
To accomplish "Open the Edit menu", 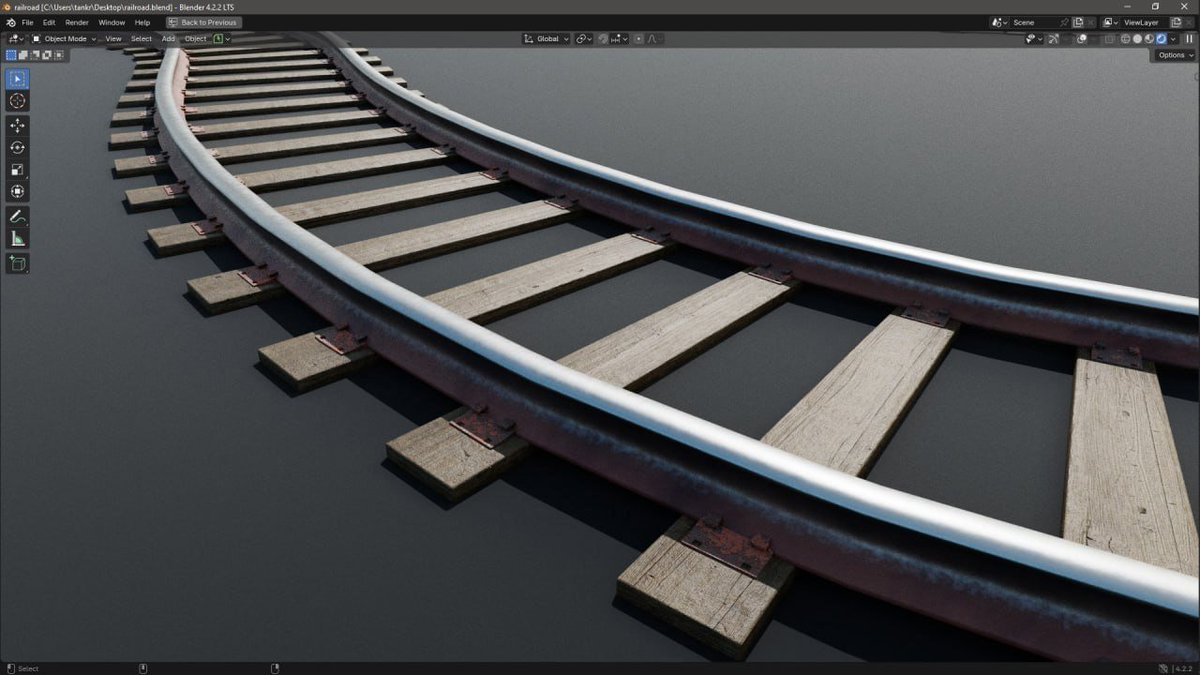I will [48, 21].
